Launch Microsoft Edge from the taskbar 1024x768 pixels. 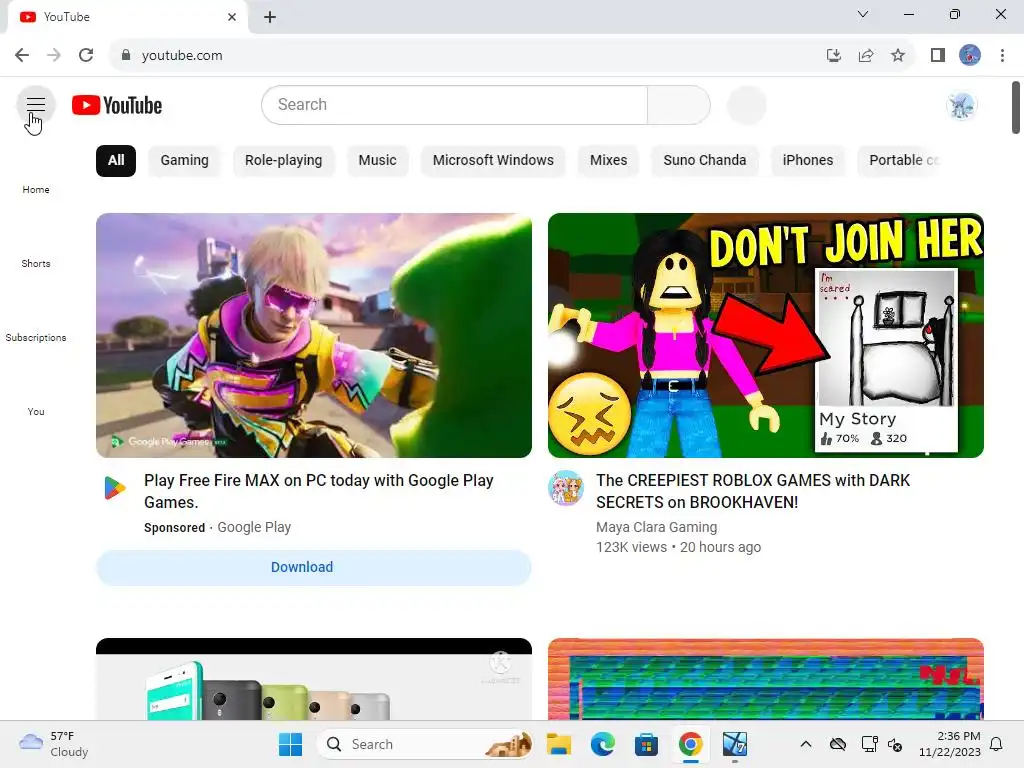point(603,744)
